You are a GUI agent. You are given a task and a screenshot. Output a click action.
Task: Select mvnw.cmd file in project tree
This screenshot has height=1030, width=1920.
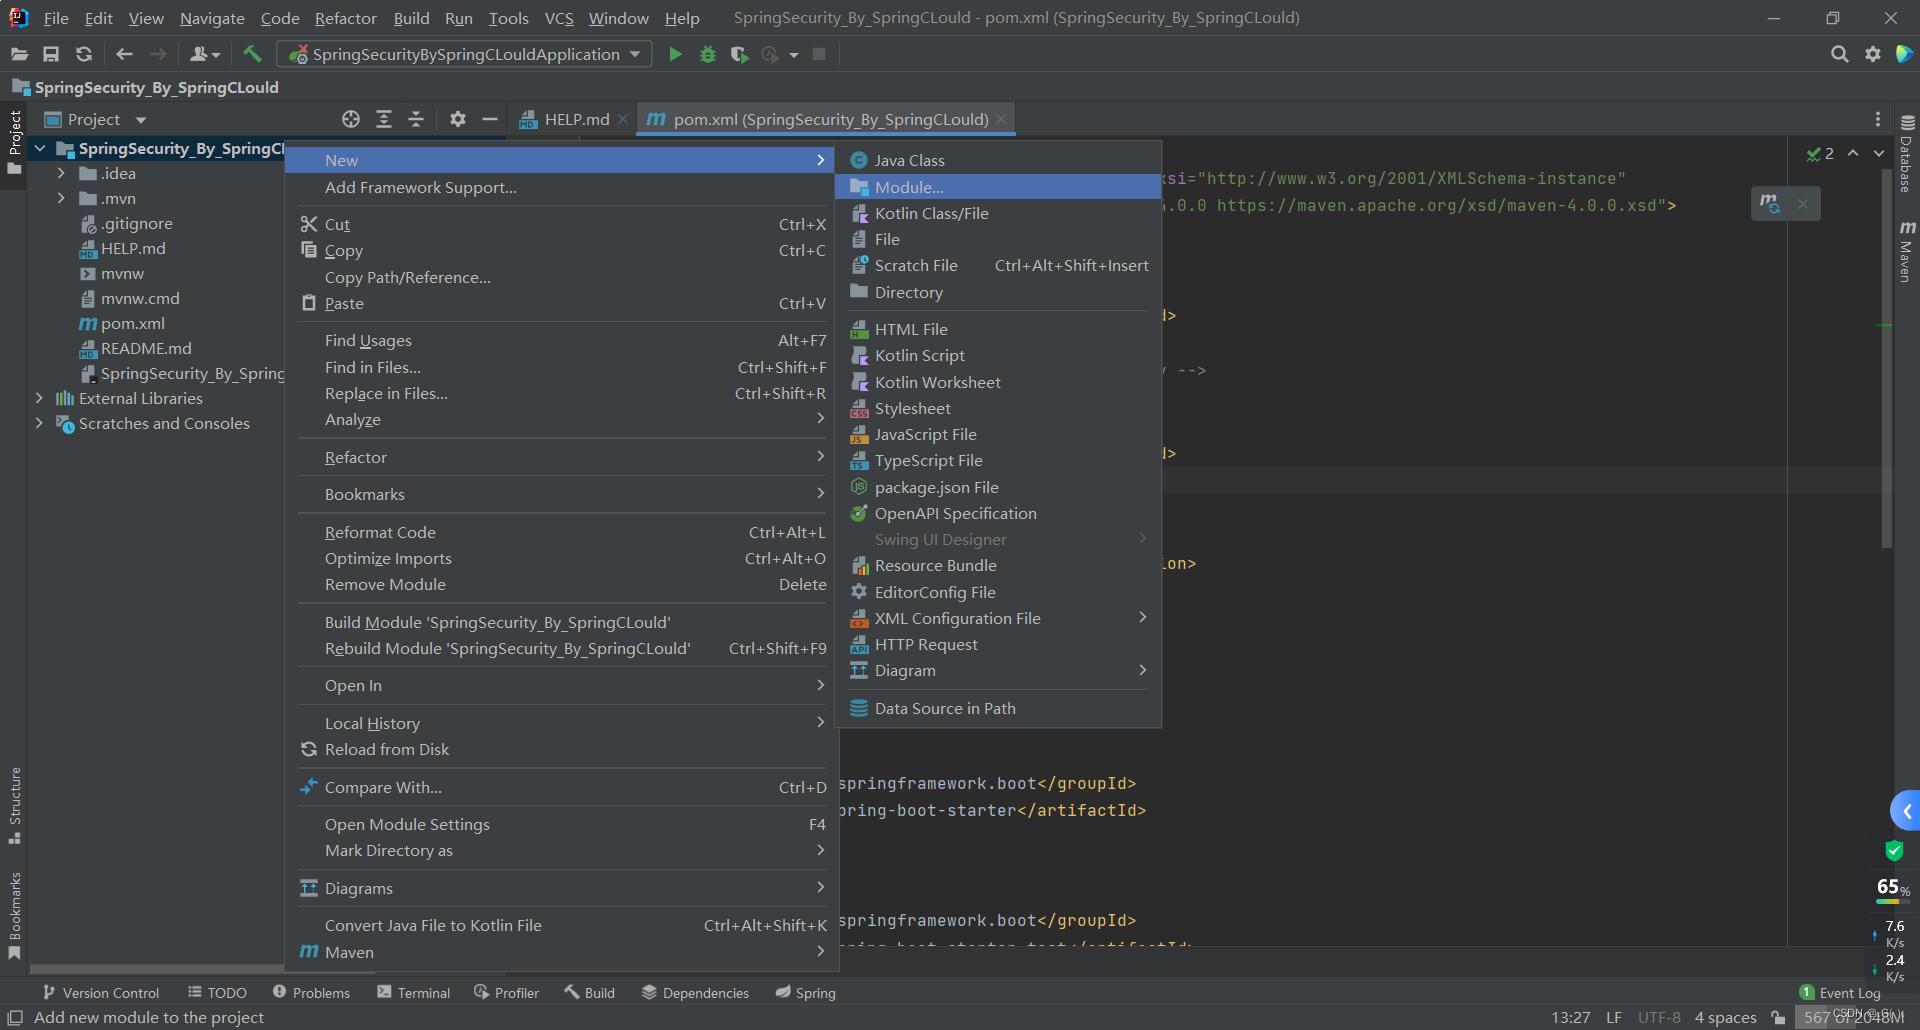129,298
